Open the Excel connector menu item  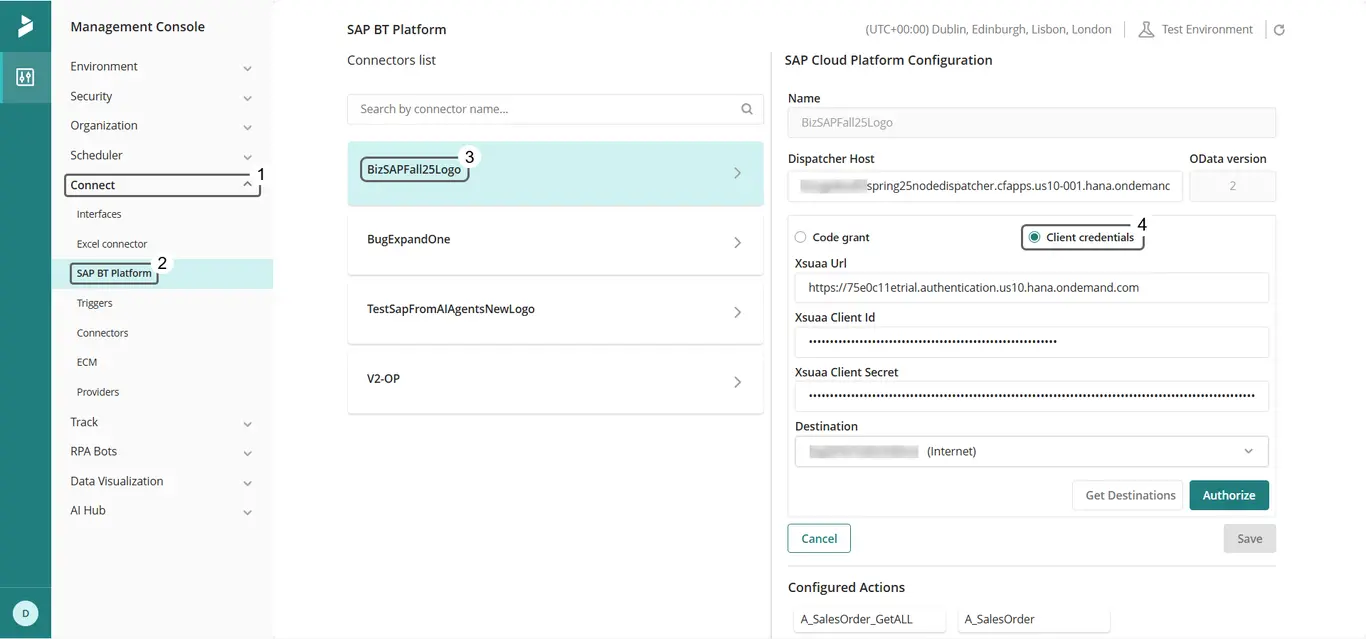point(112,244)
